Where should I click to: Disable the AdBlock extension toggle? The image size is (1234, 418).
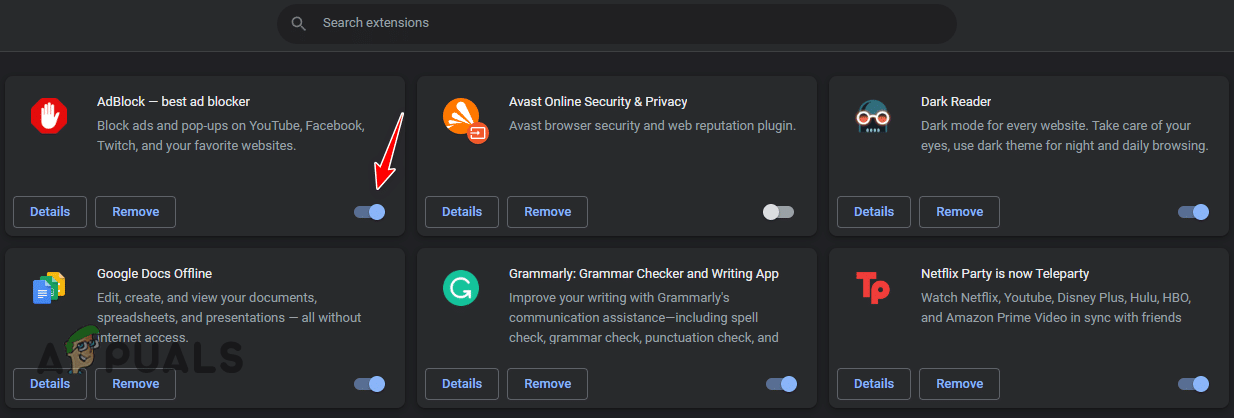point(370,212)
